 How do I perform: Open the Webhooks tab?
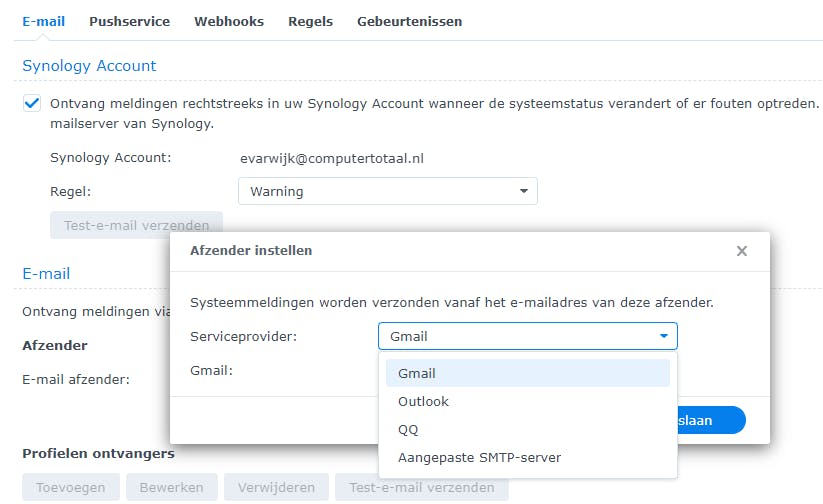click(229, 21)
